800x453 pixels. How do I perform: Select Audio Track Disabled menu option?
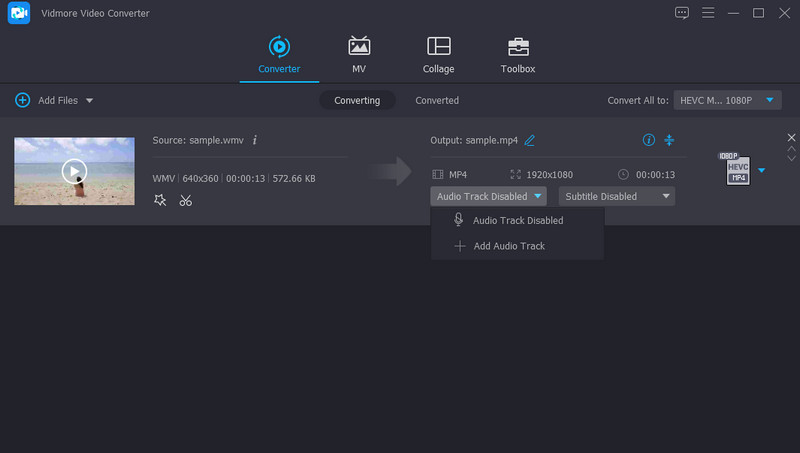[x=517, y=220]
